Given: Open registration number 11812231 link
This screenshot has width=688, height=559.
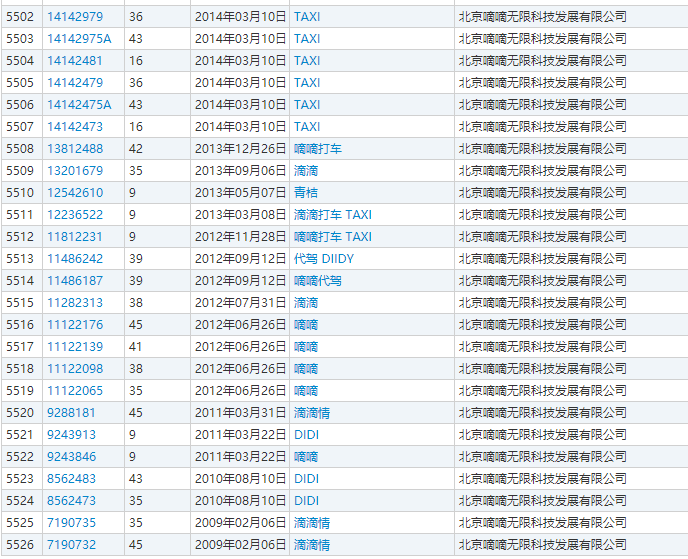Looking at the screenshot, I should coord(75,236).
